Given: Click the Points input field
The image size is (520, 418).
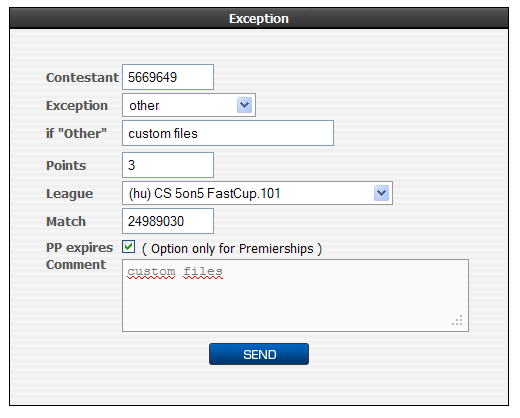Looking at the screenshot, I should click(168, 165).
